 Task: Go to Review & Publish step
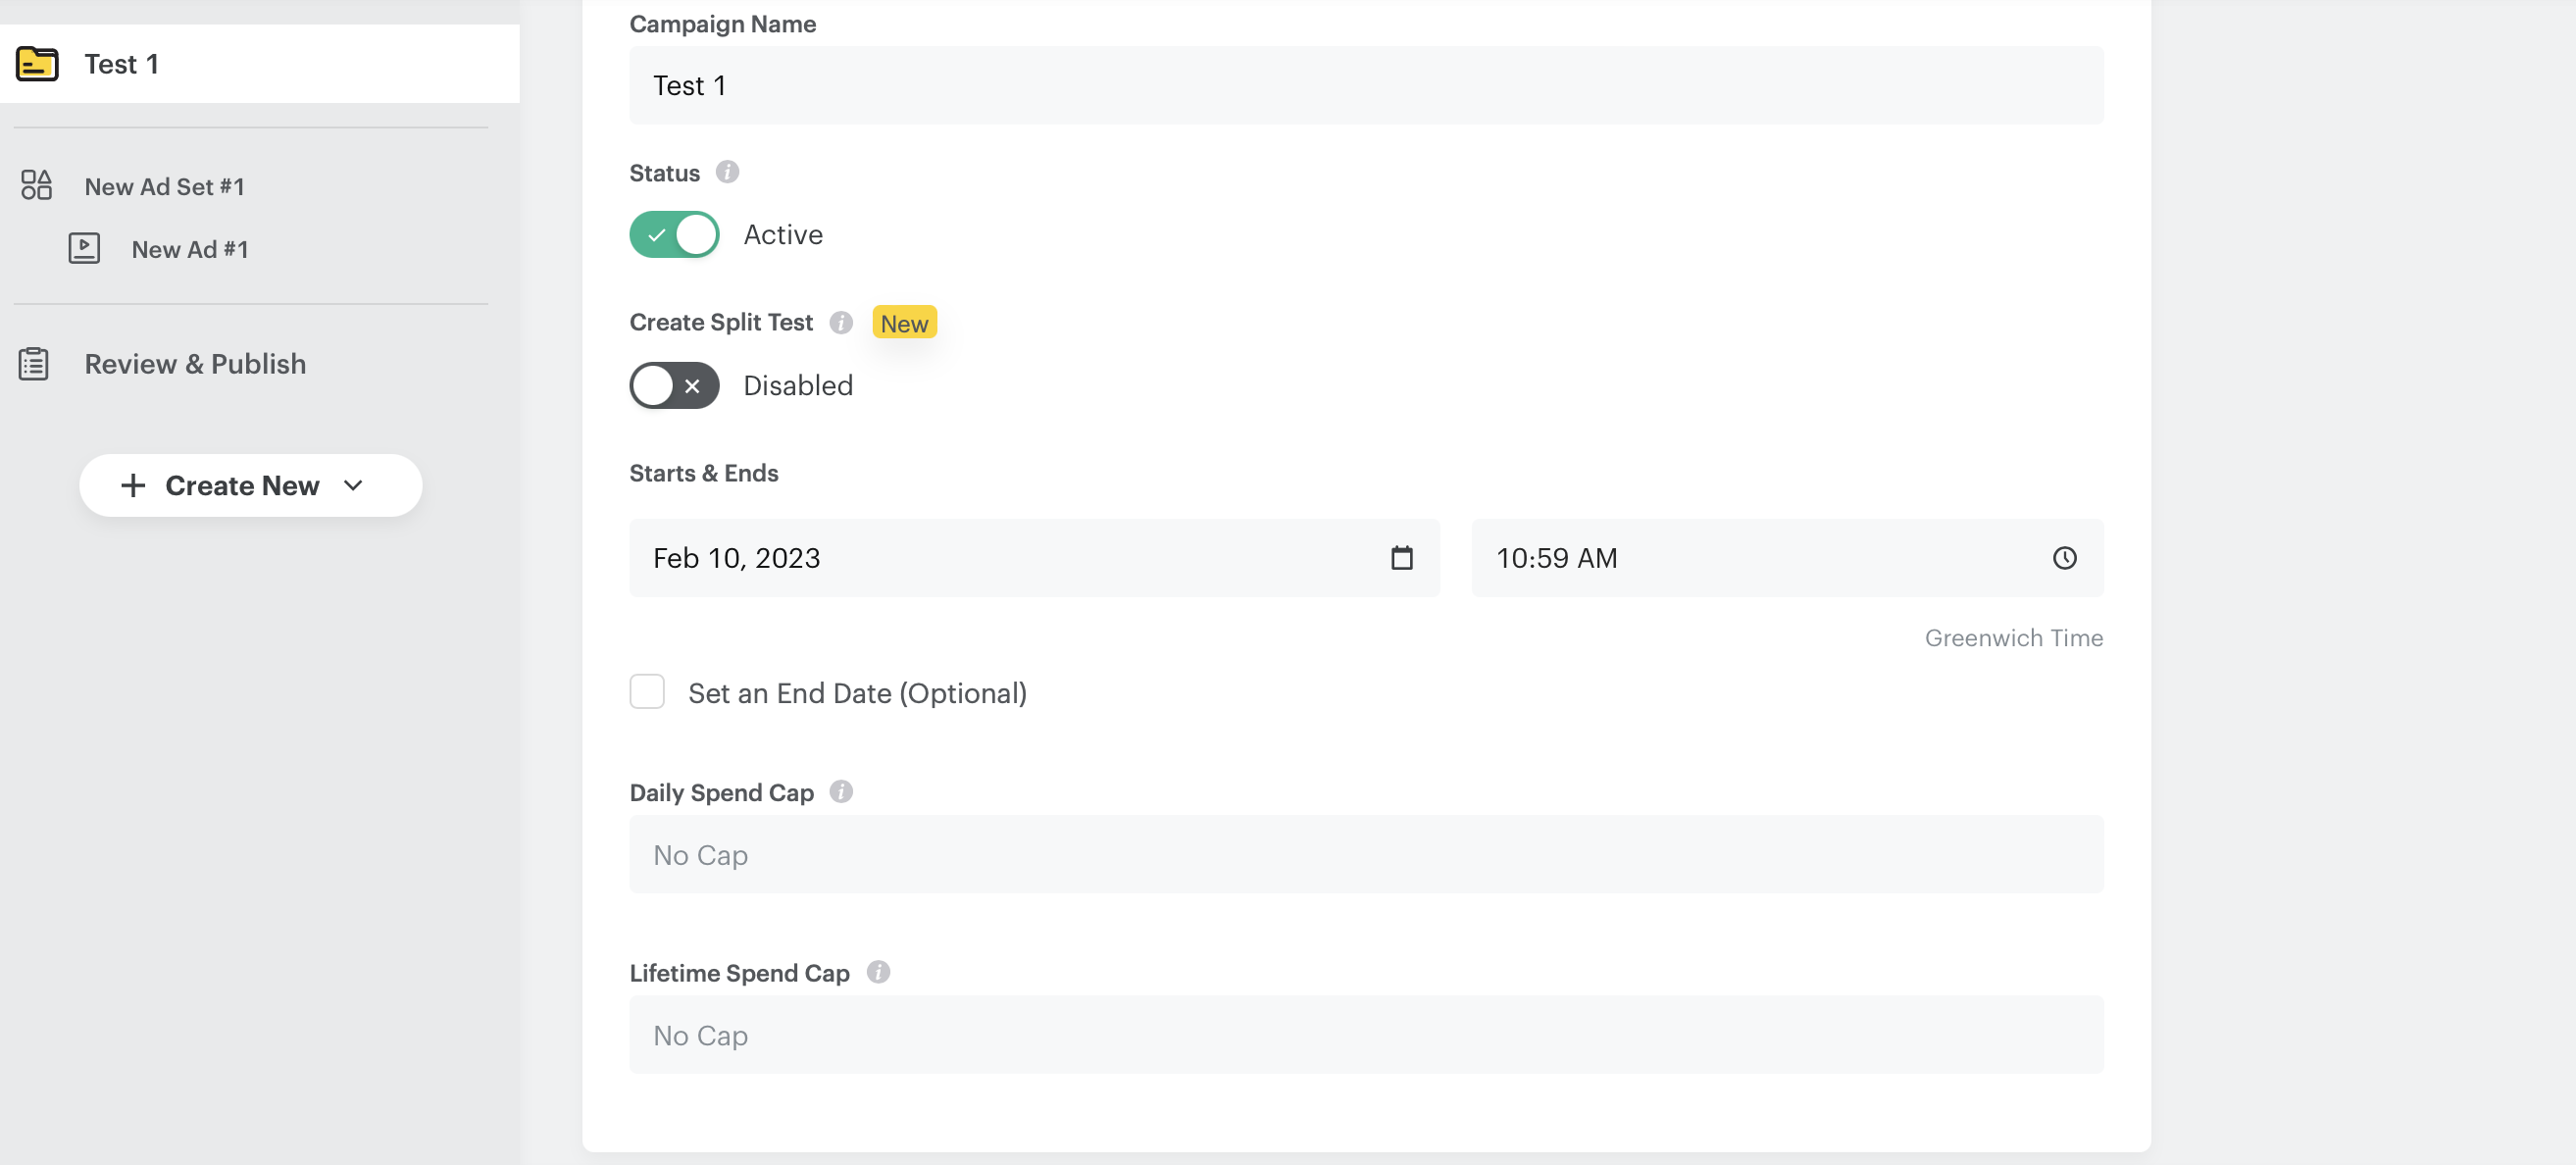click(x=195, y=364)
